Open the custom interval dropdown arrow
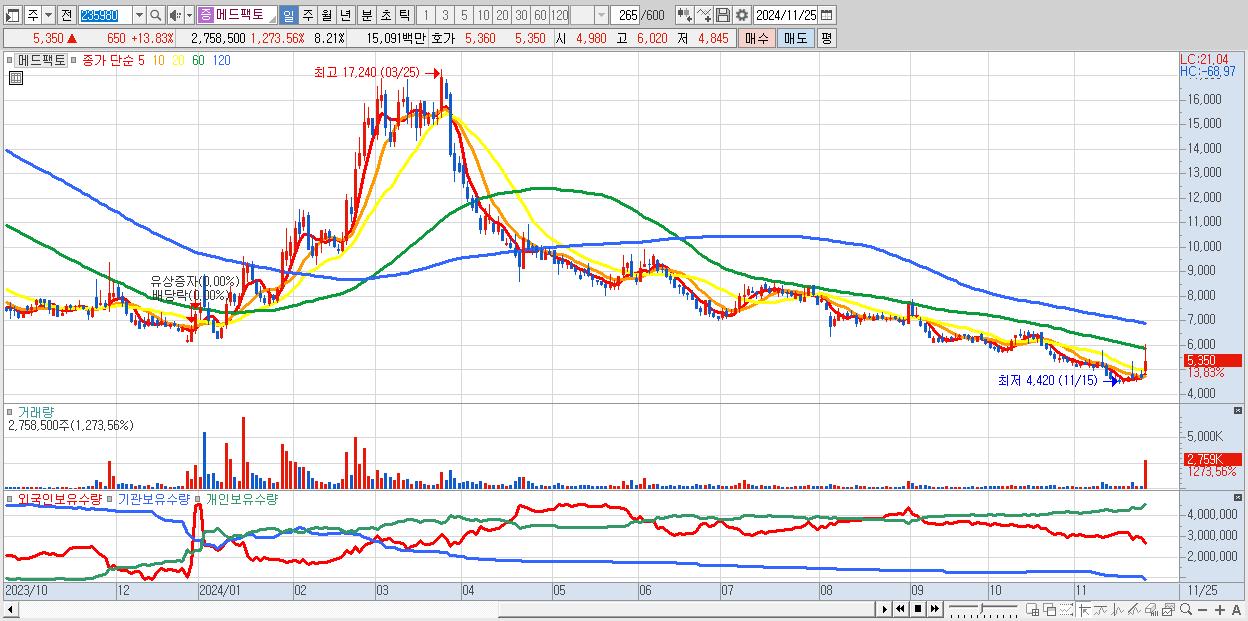 [x=601, y=15]
